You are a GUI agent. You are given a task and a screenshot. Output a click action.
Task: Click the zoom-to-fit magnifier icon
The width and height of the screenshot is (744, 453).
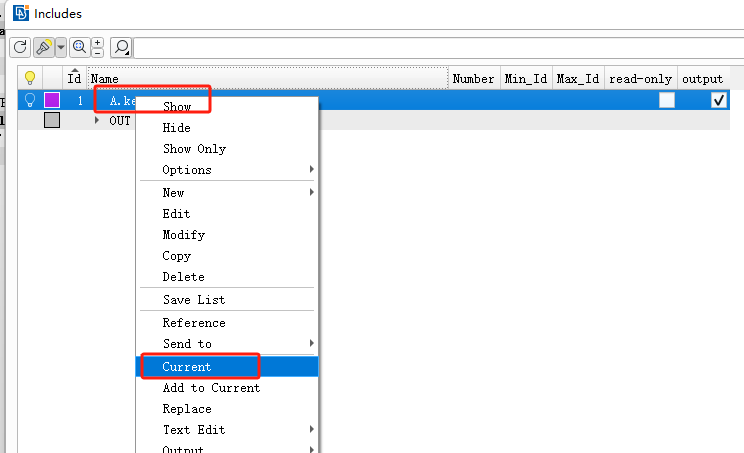tap(79, 47)
